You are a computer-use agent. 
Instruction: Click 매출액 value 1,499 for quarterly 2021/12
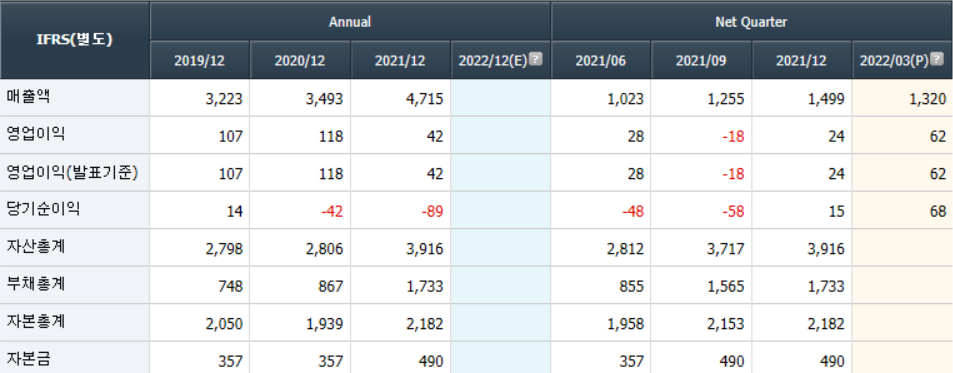click(x=826, y=99)
